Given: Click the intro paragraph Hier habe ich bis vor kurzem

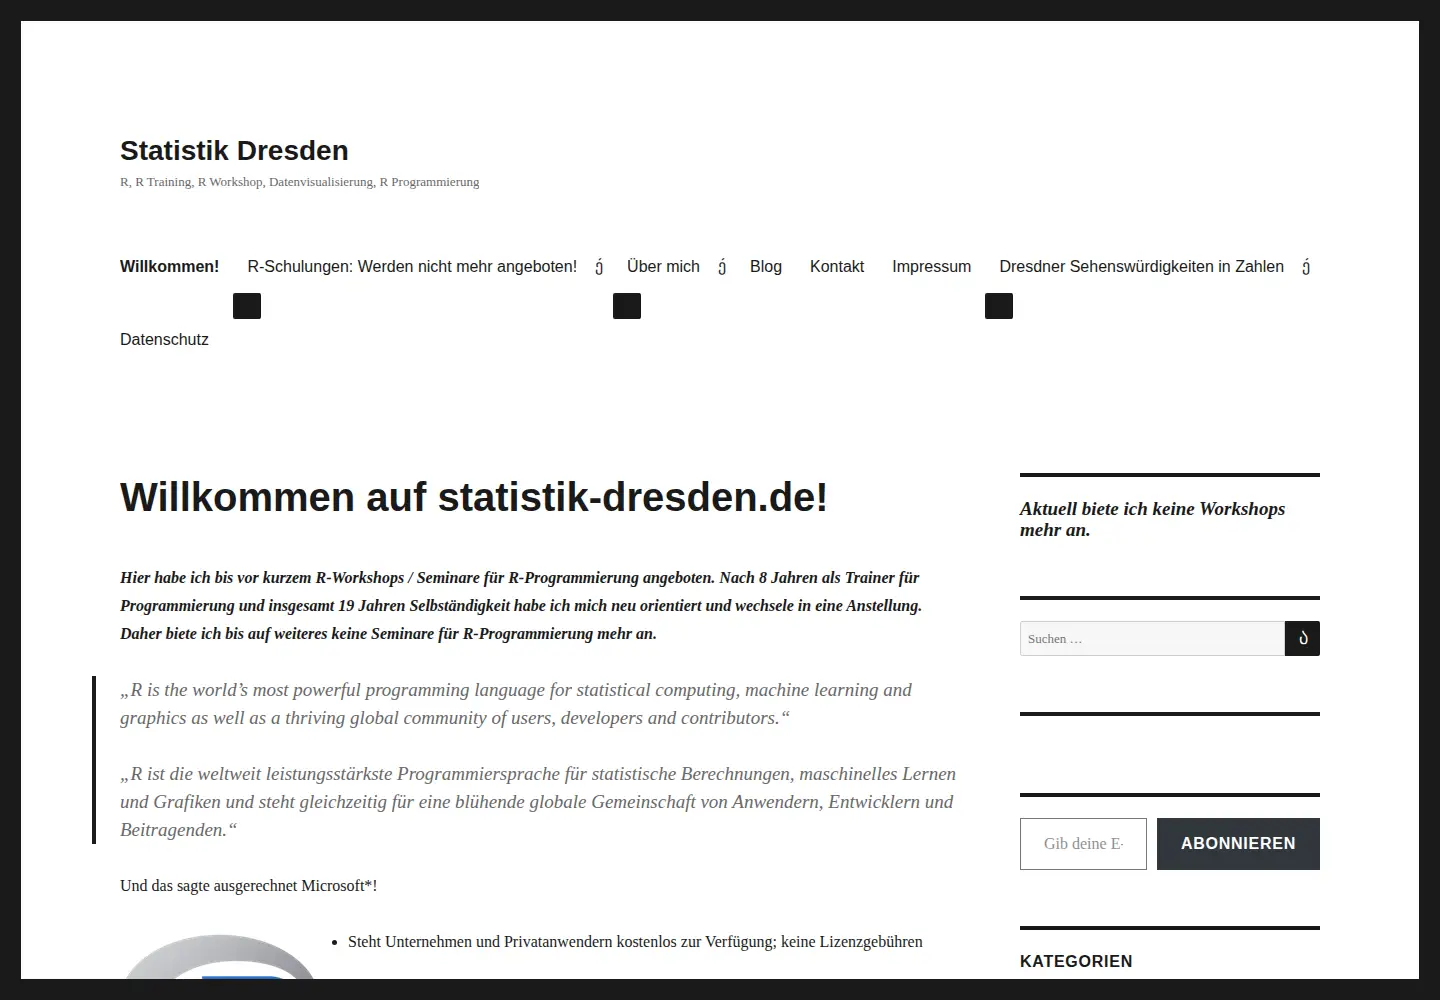Looking at the screenshot, I should (x=521, y=605).
